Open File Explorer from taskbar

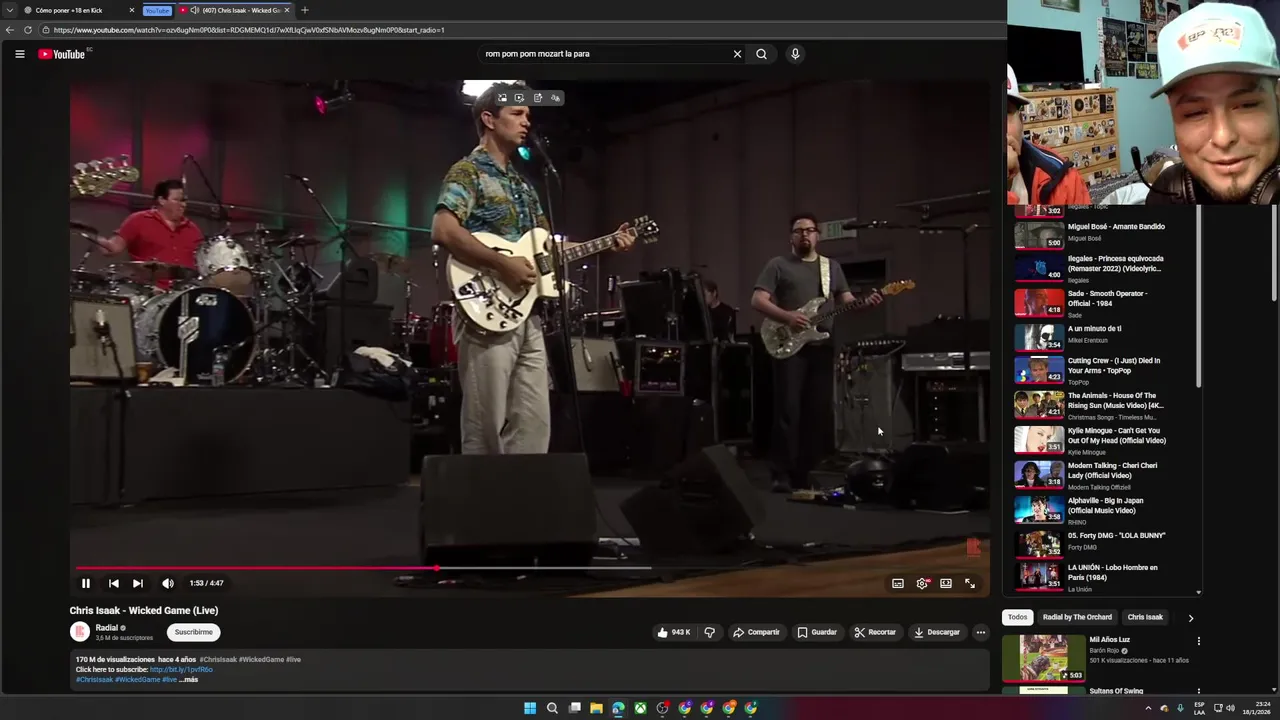596,708
